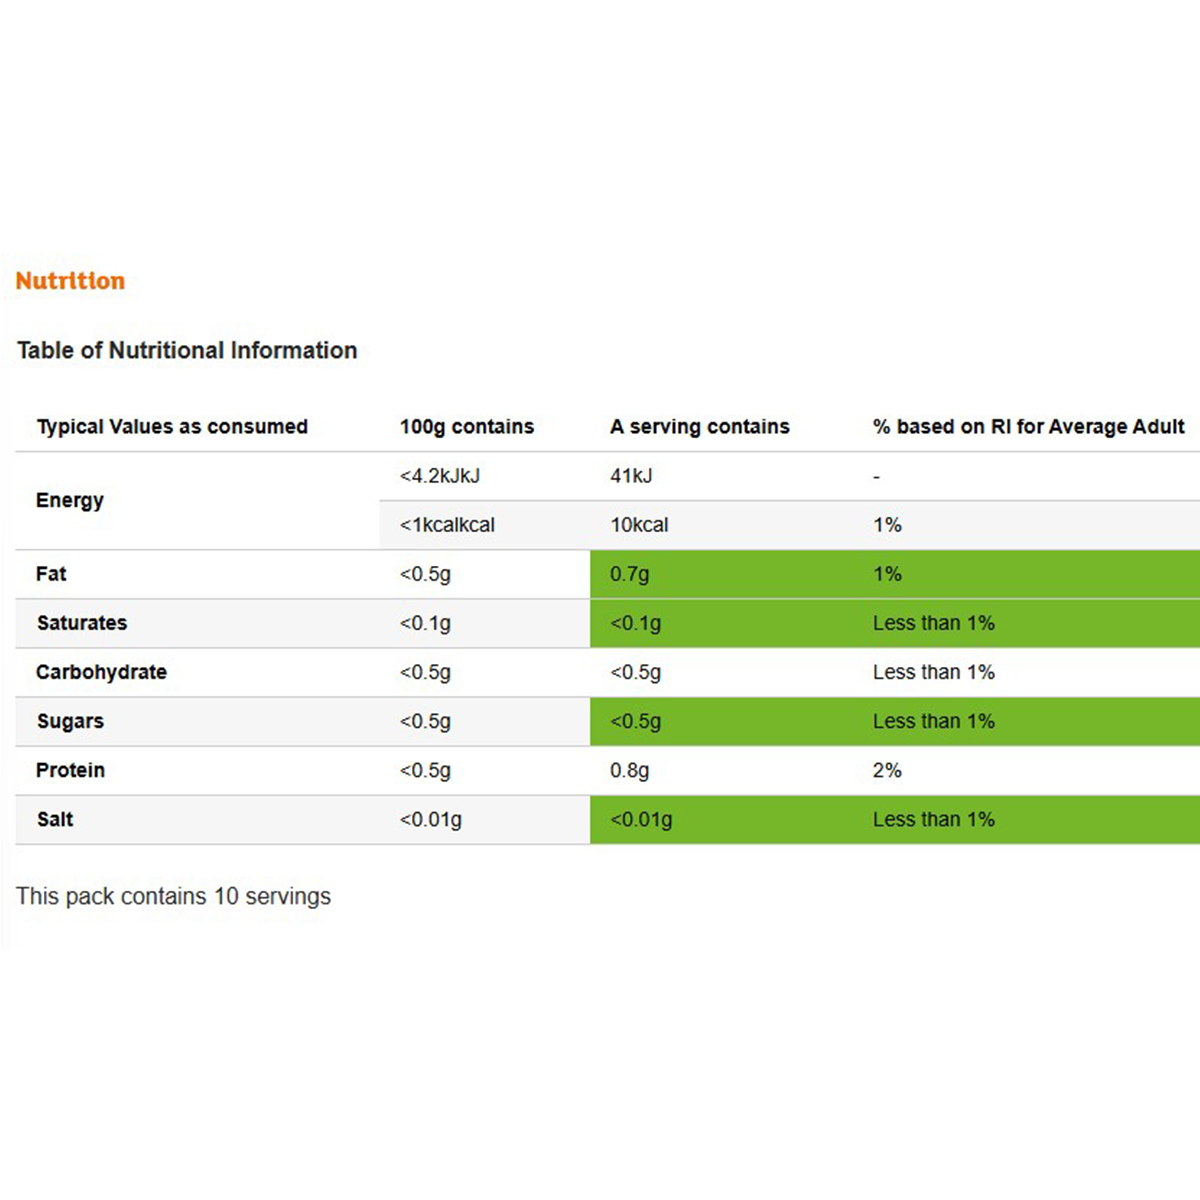The height and width of the screenshot is (1200, 1200).
Task: Select the Energy row label
Action: point(70,500)
